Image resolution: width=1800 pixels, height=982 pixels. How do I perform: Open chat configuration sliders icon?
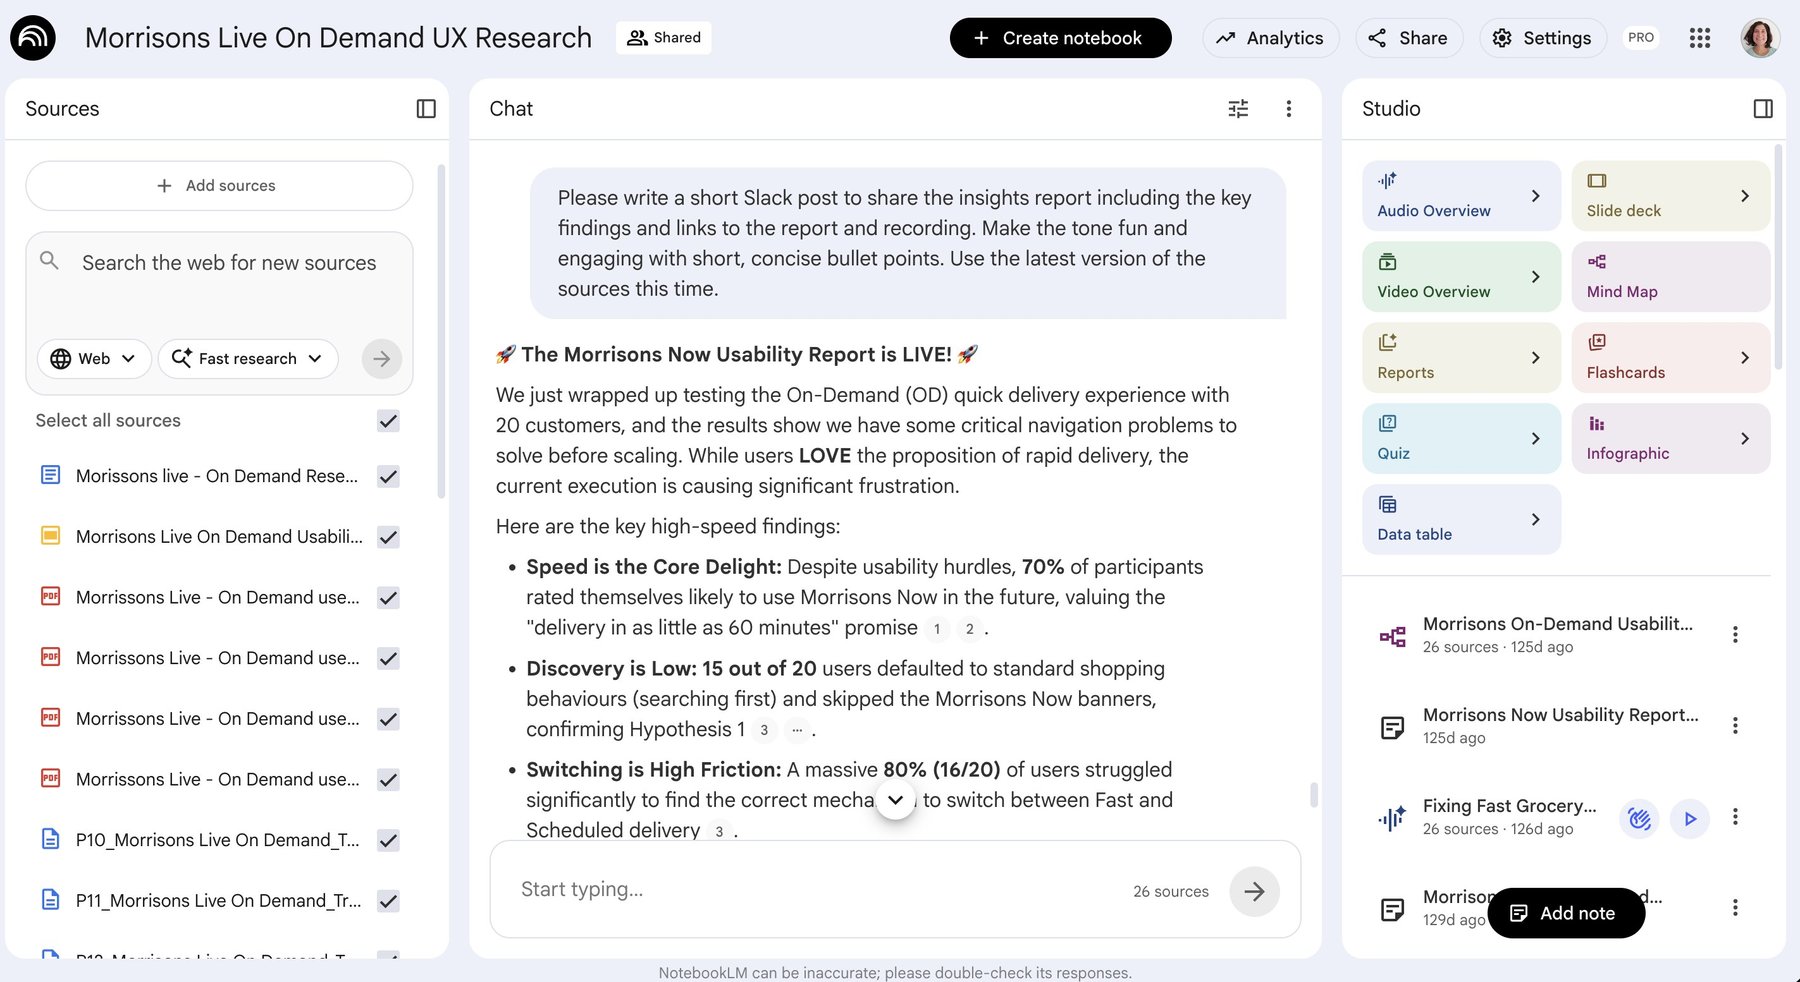(1238, 109)
